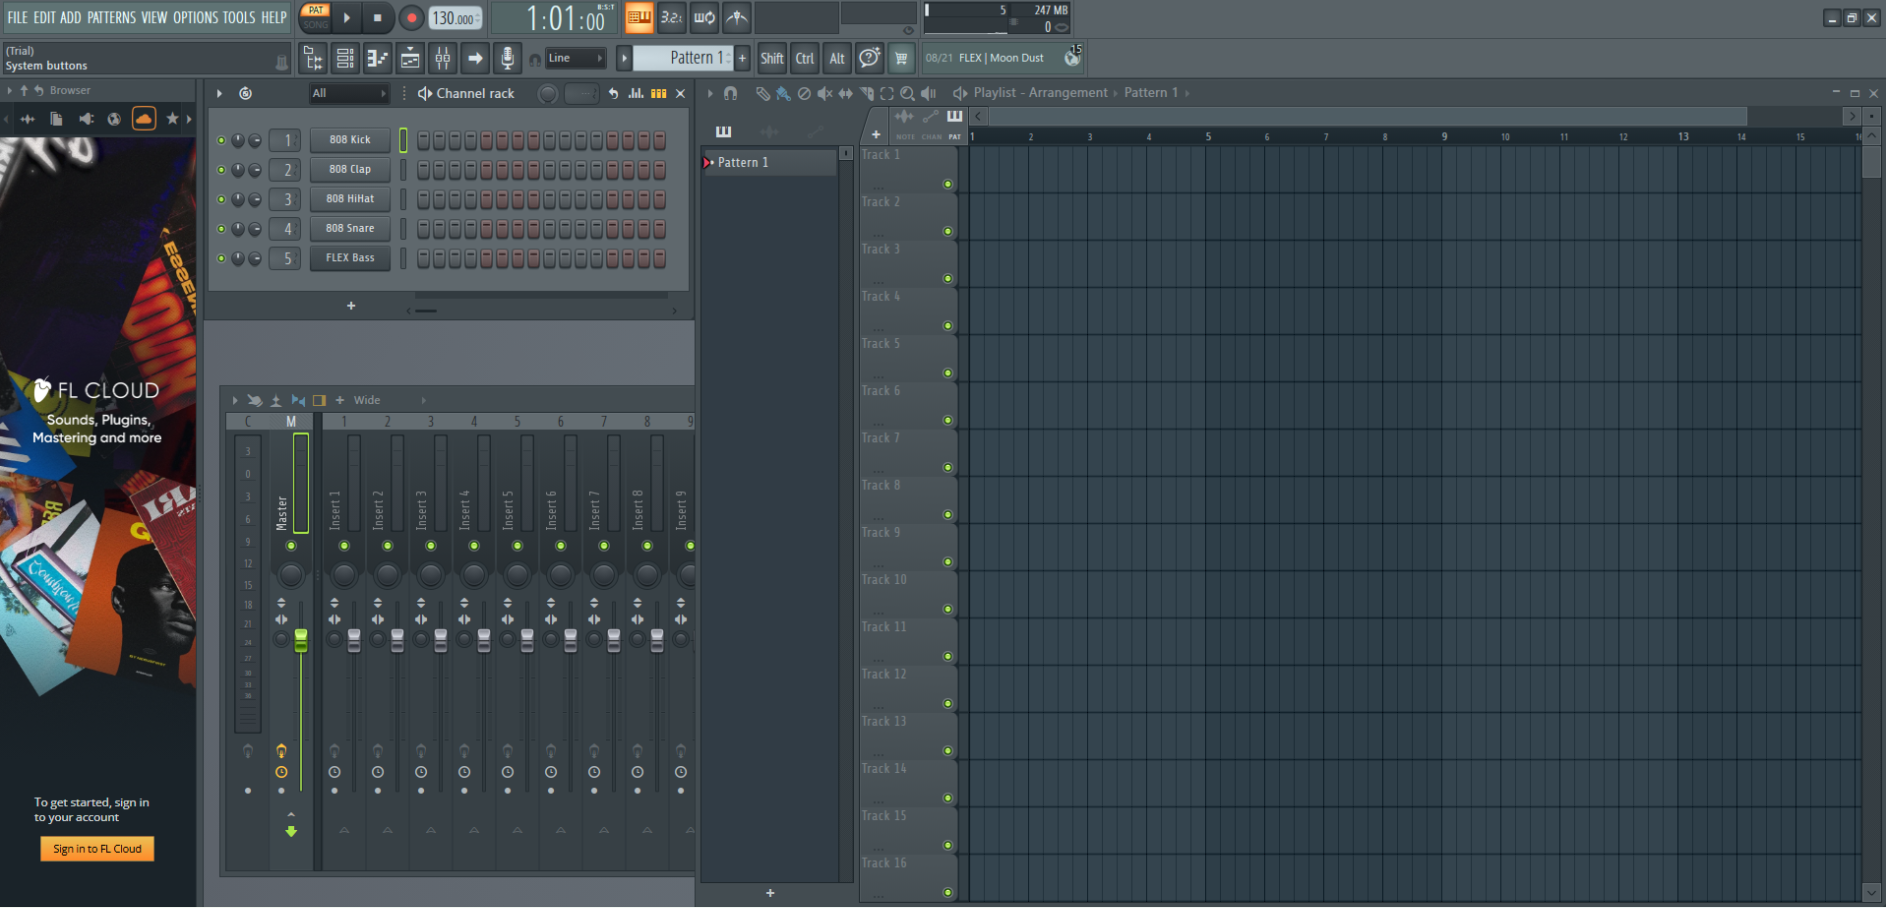Viewport: 1886px width, 908px height.
Task: Click the metronome icon in top toolbar
Action: pos(737,17)
